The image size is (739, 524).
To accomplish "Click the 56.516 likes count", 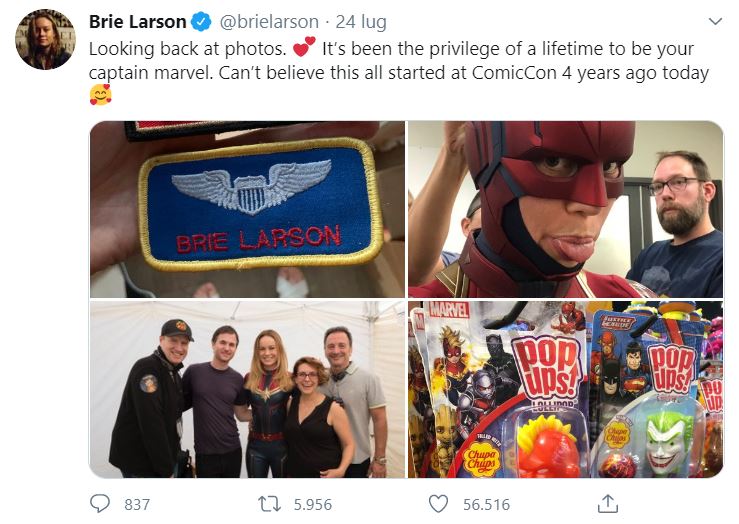I will [x=486, y=505].
